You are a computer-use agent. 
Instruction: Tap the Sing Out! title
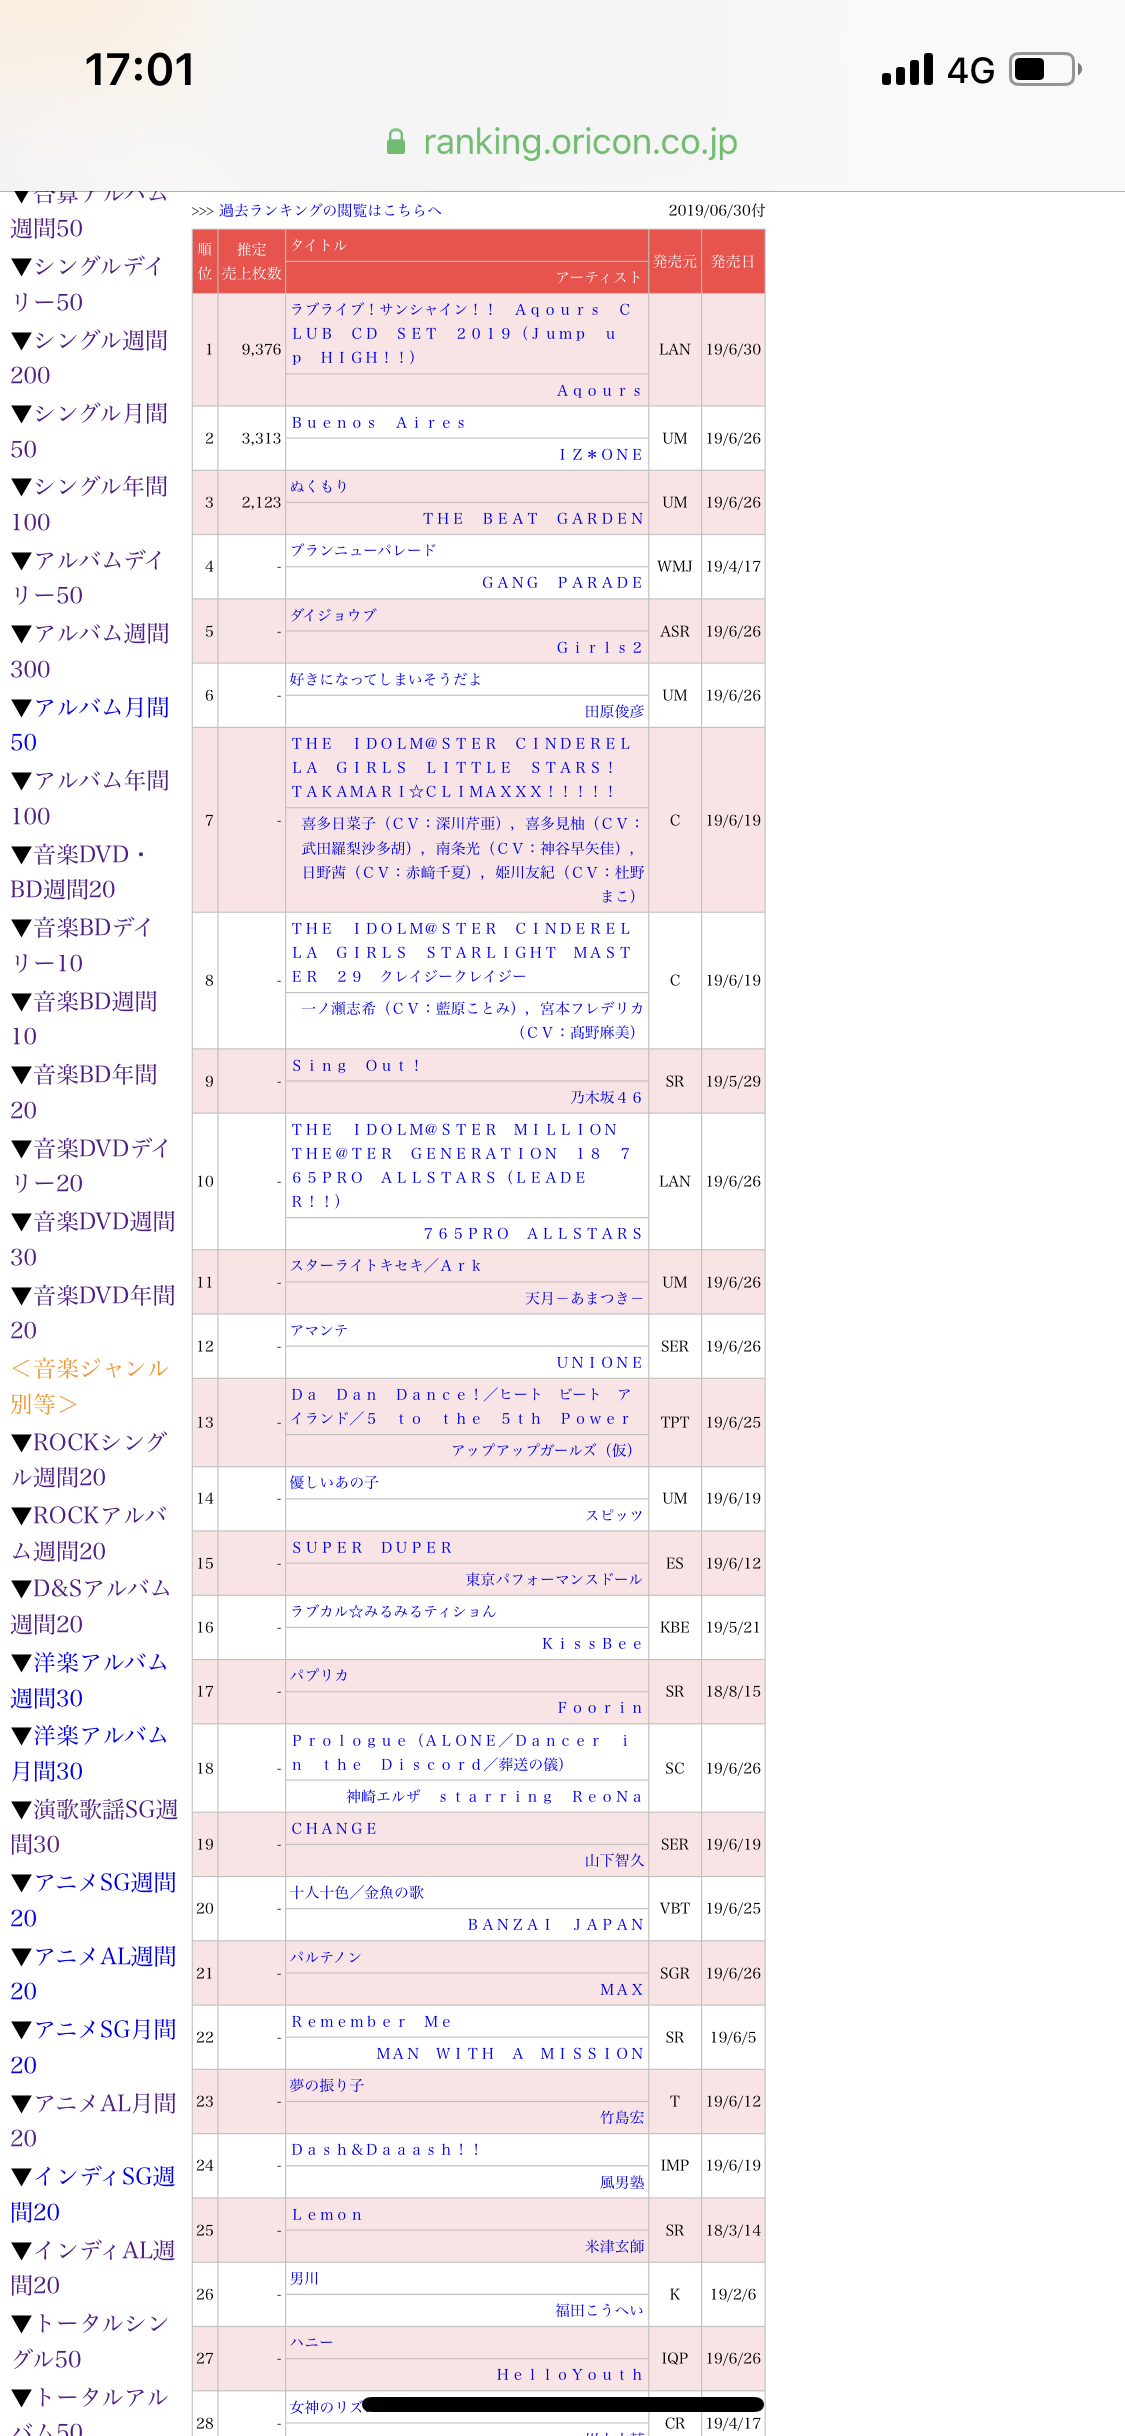click(x=356, y=1066)
